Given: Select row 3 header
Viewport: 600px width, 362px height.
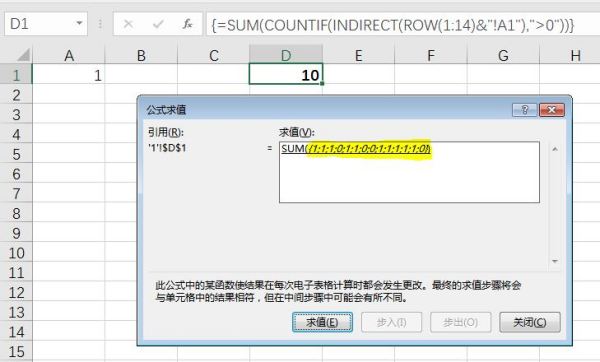Looking at the screenshot, I should coord(16,114).
